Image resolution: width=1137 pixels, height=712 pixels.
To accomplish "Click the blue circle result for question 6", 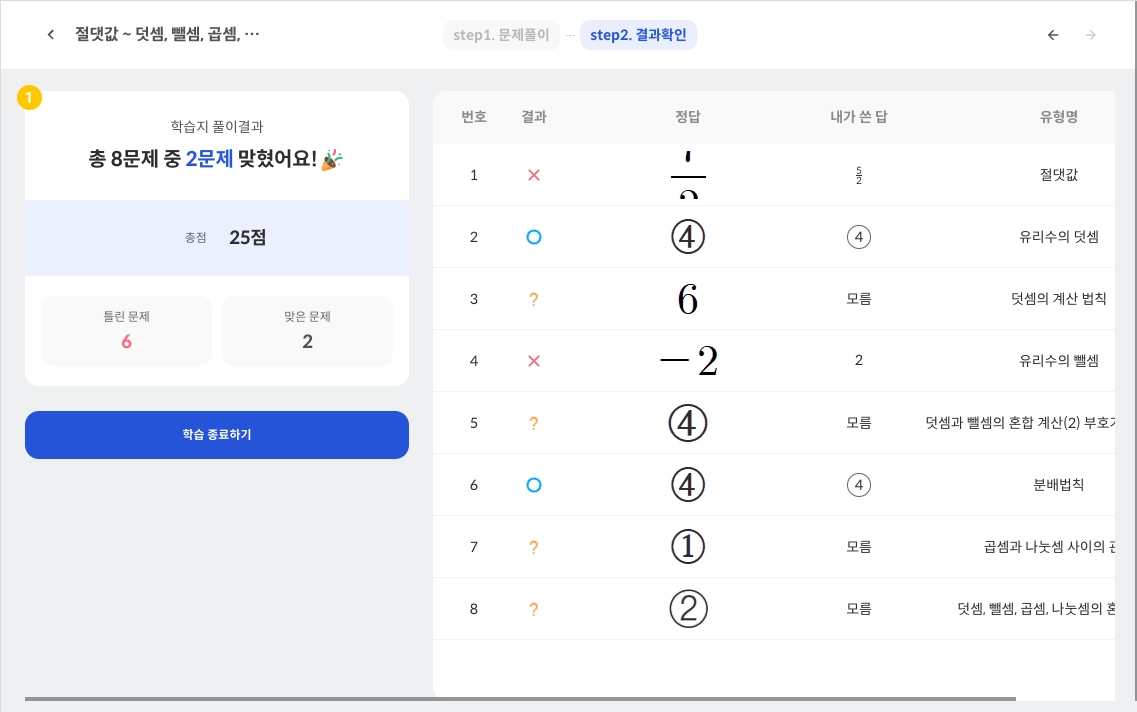I will click(x=534, y=485).
